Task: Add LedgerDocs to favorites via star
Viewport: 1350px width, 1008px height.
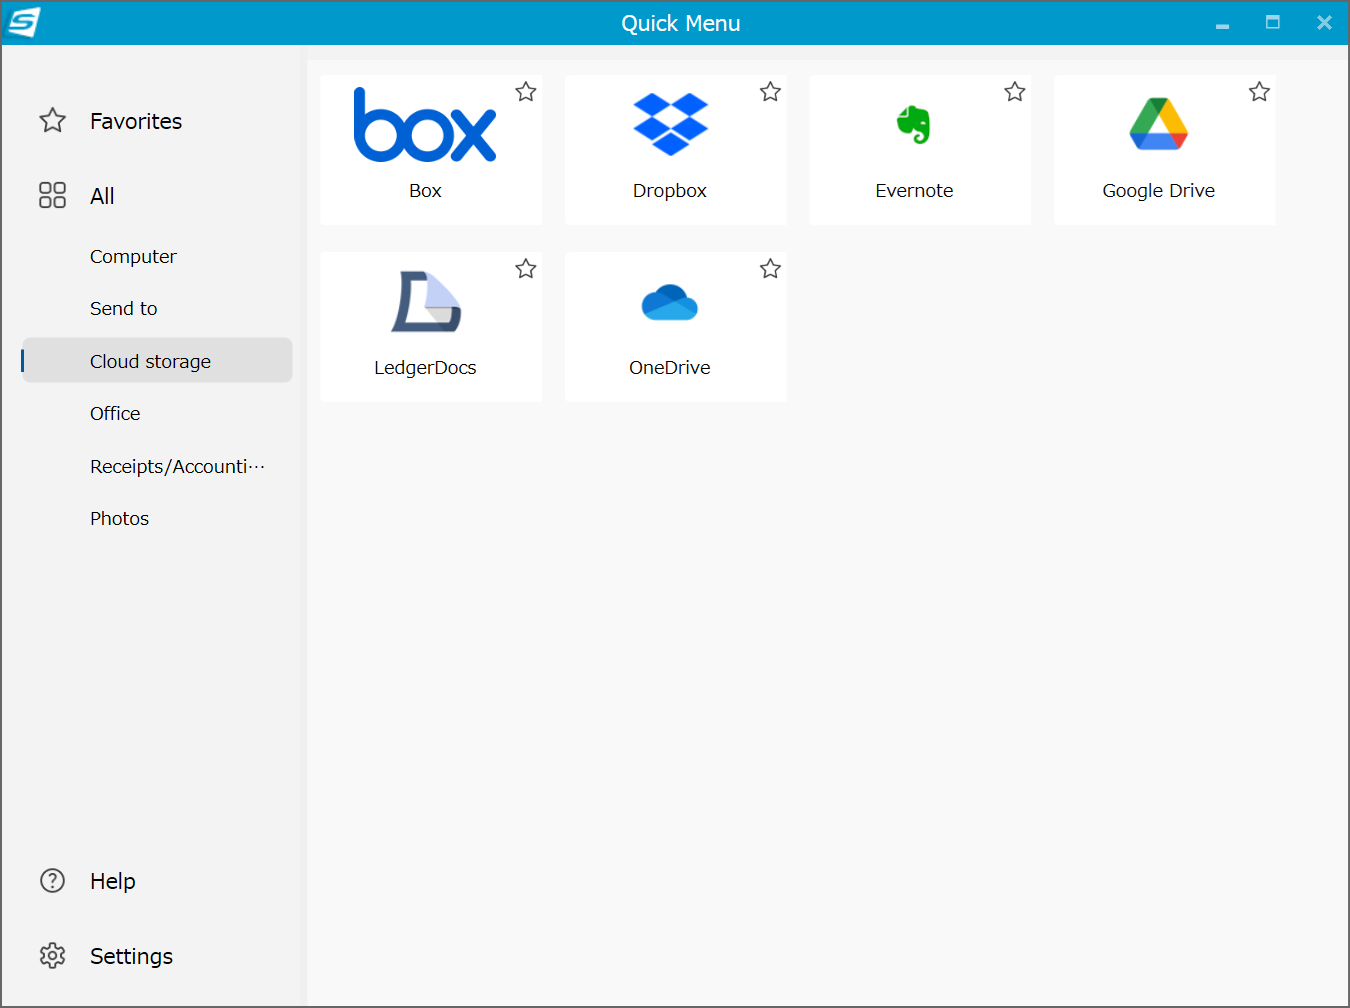Action: (x=526, y=269)
